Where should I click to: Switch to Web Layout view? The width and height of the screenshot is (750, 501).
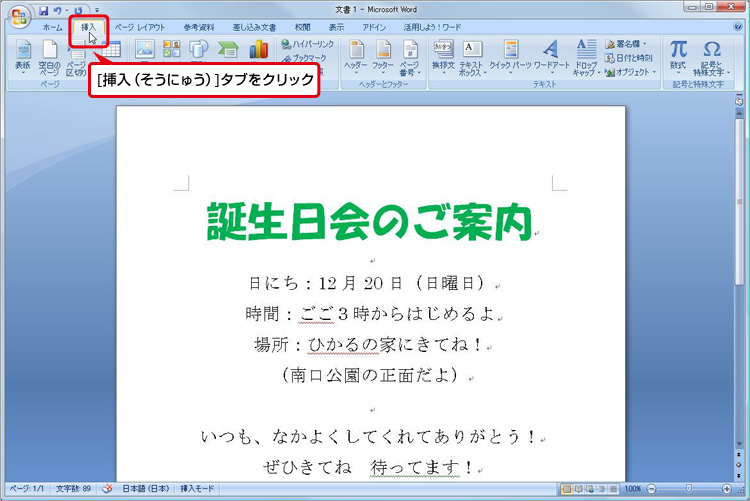click(x=590, y=489)
